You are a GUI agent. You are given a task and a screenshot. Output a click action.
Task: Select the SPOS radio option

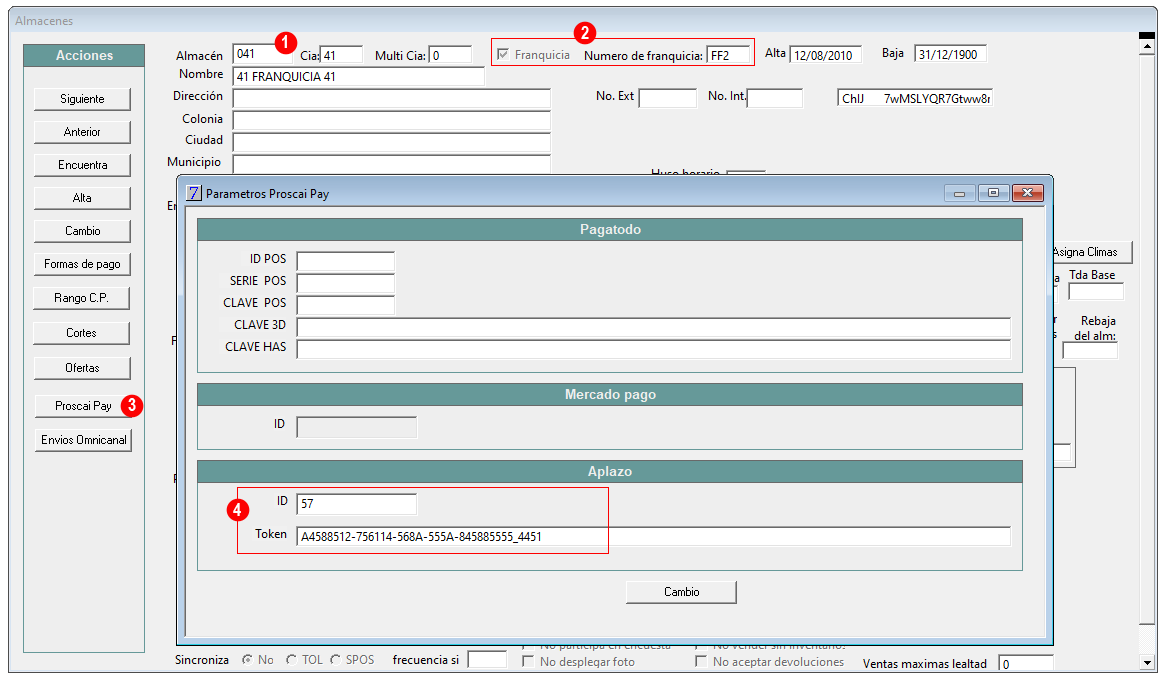tap(336, 659)
